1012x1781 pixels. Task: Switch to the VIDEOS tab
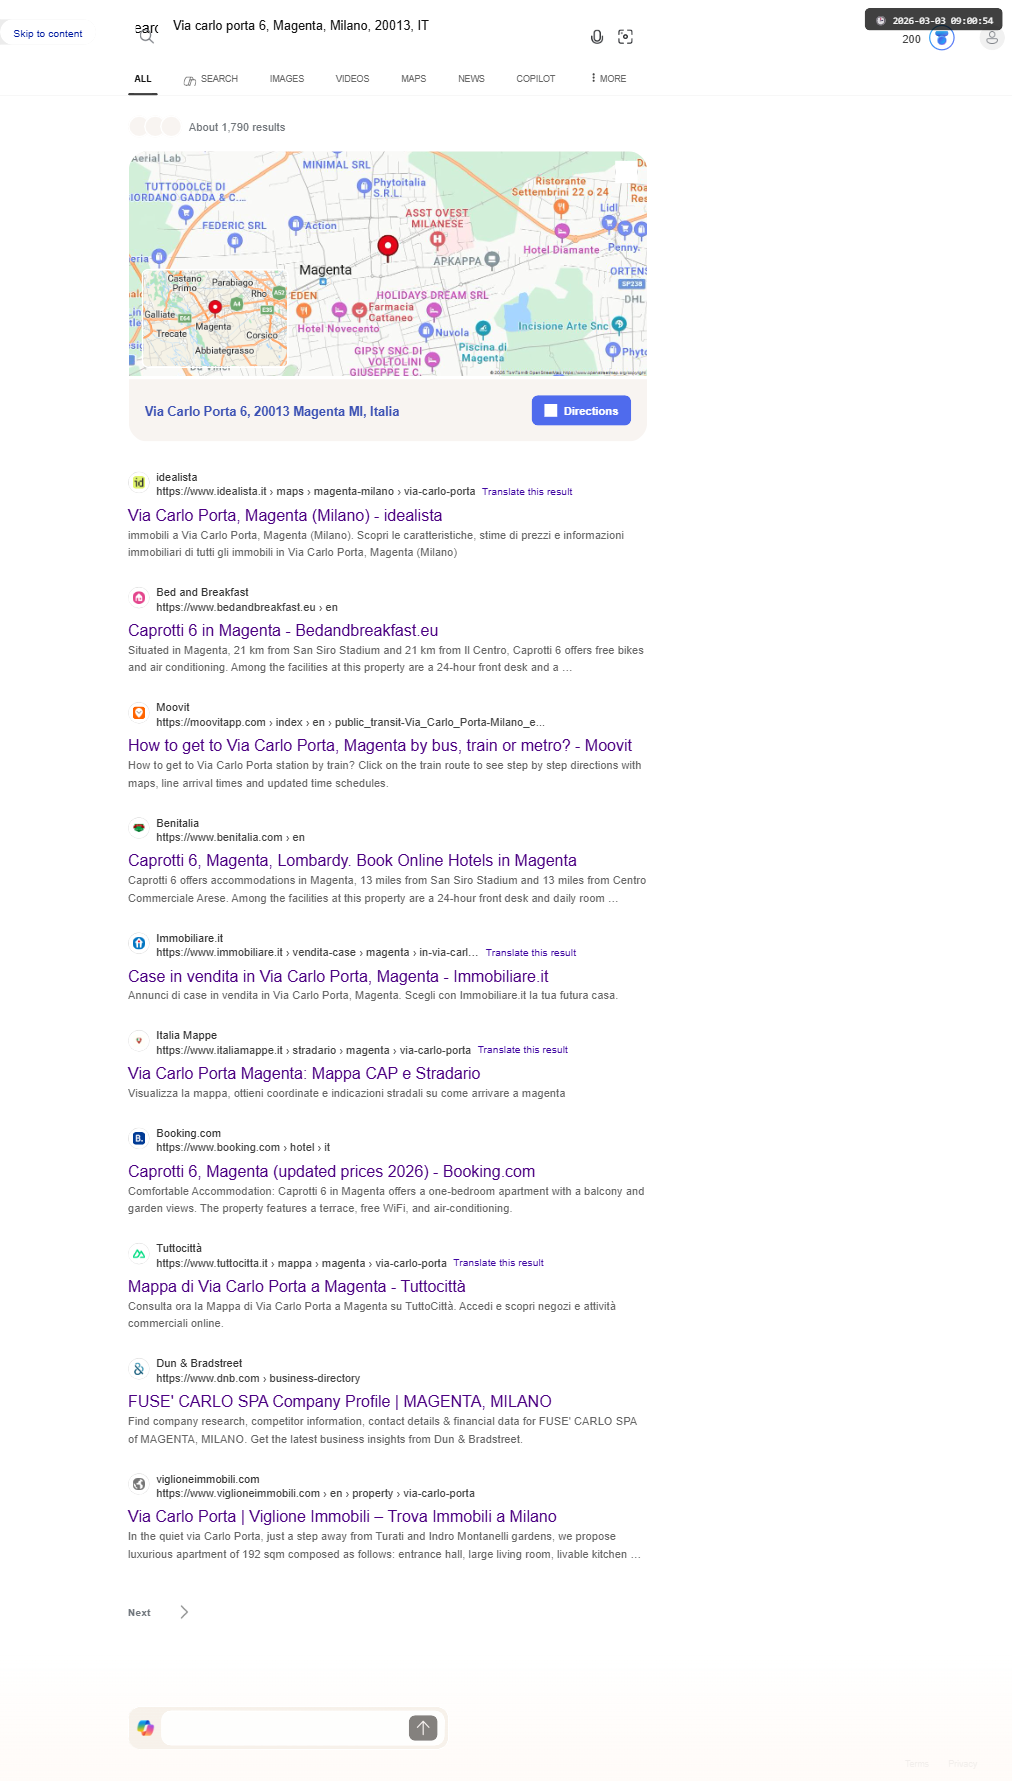click(x=352, y=79)
